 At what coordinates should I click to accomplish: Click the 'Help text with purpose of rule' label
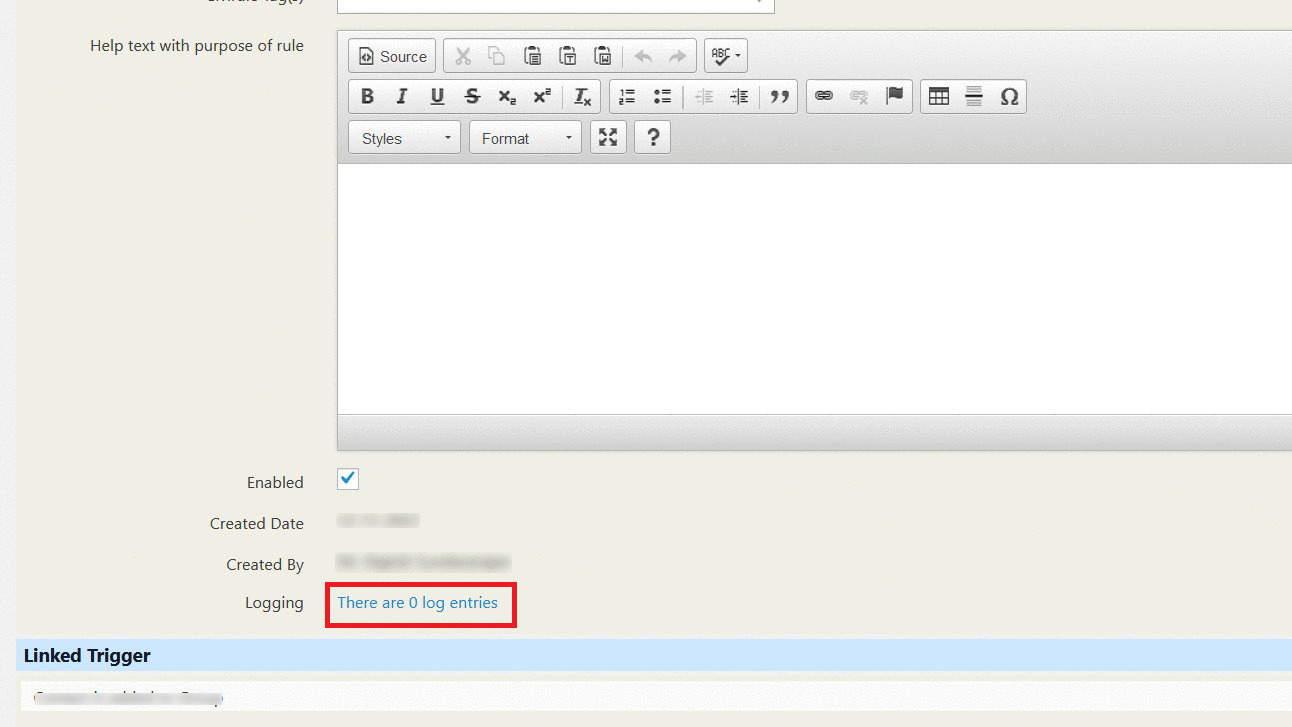pyautogui.click(x=197, y=46)
